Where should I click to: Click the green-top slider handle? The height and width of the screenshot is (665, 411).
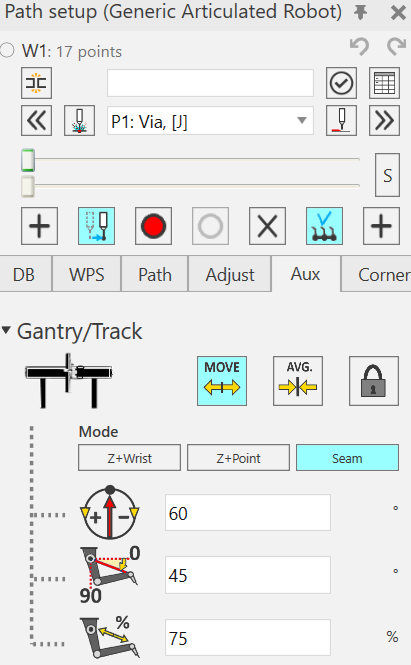pos(28,160)
